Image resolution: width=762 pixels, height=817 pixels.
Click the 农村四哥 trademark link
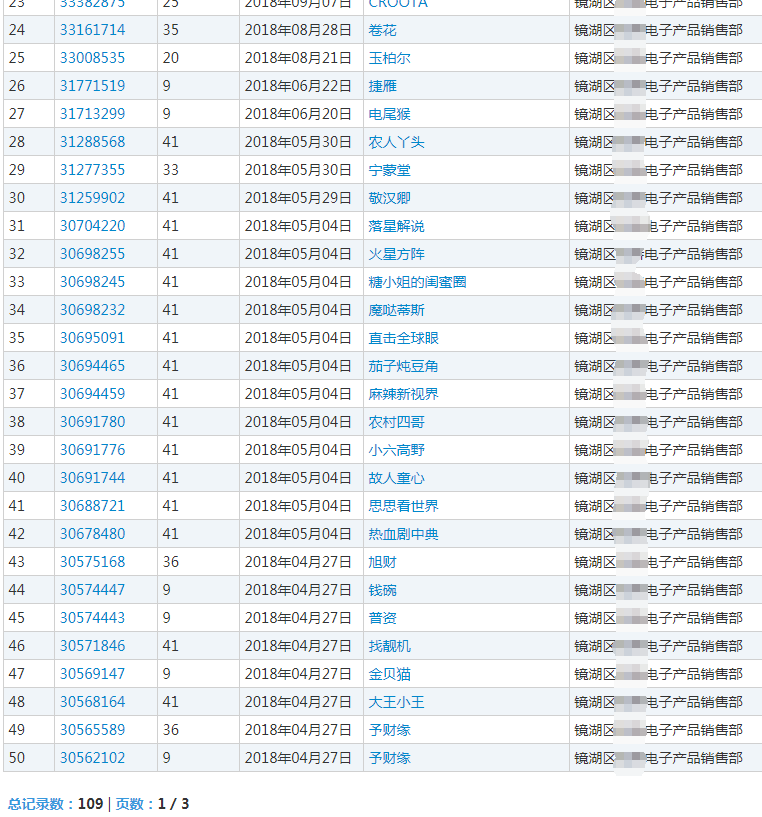(x=396, y=422)
